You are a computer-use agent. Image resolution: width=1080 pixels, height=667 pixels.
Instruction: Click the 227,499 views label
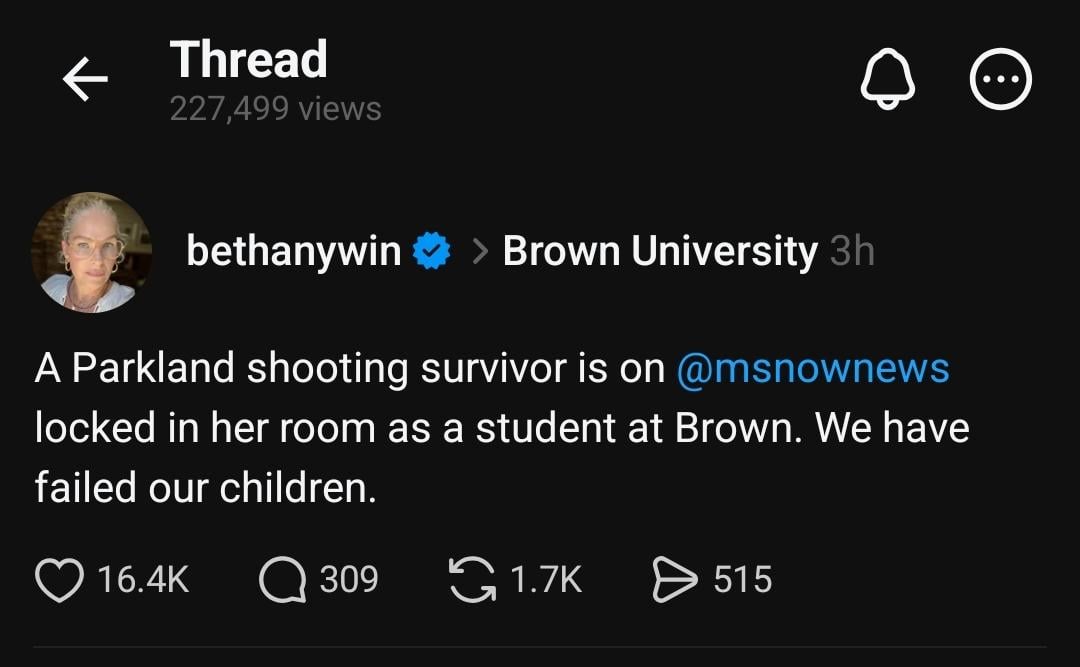tap(275, 108)
